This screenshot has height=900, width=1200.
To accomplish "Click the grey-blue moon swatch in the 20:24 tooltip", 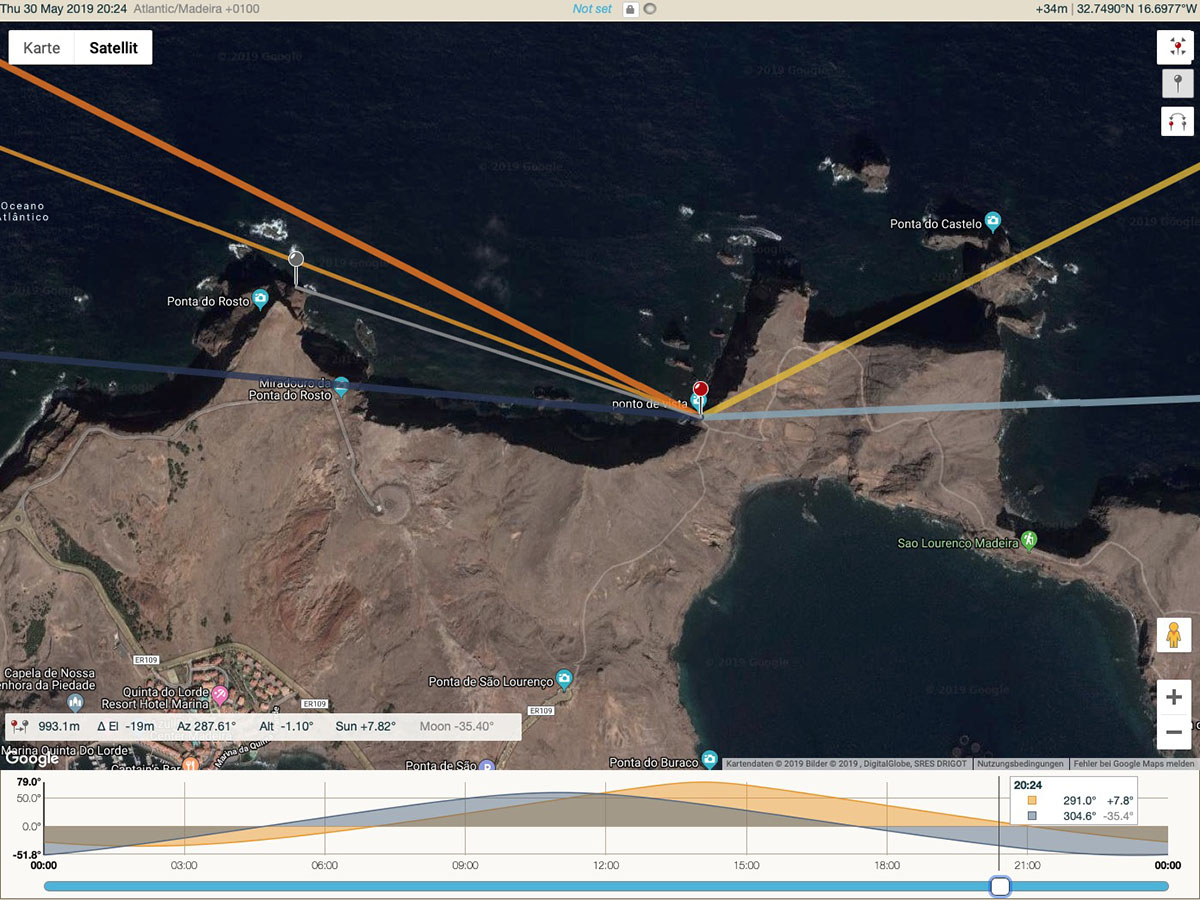I will coord(1032,816).
